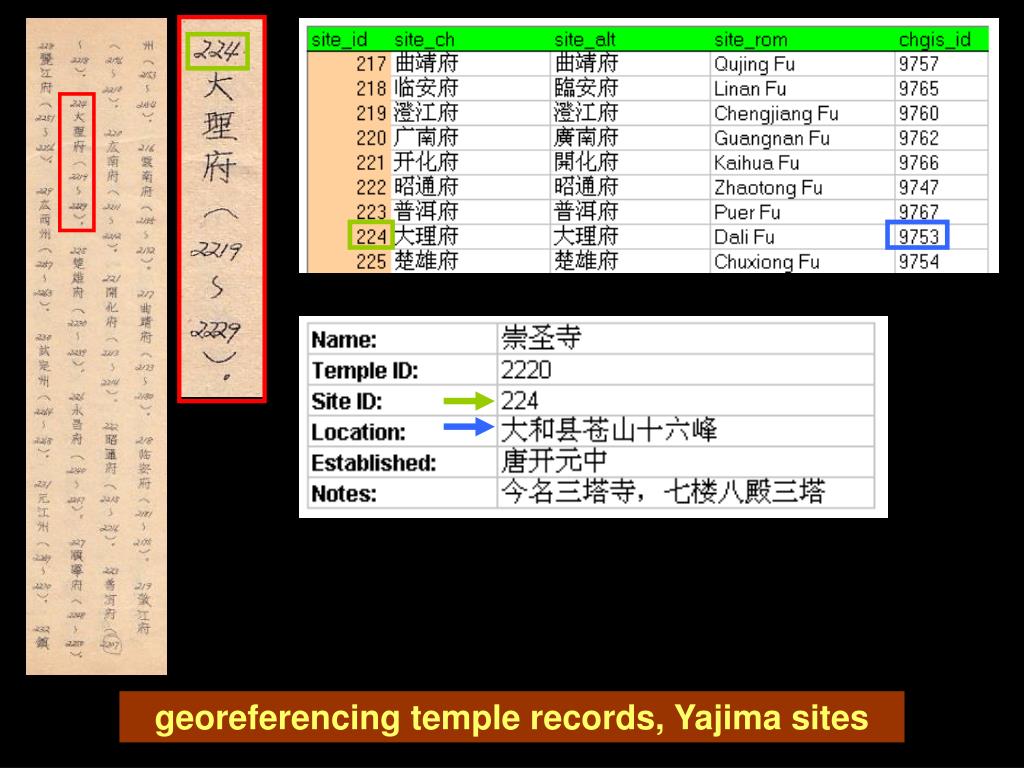Image resolution: width=1024 pixels, height=768 pixels.
Task: Click site_ch cell 广南府 in row 220
Action: coord(426,138)
